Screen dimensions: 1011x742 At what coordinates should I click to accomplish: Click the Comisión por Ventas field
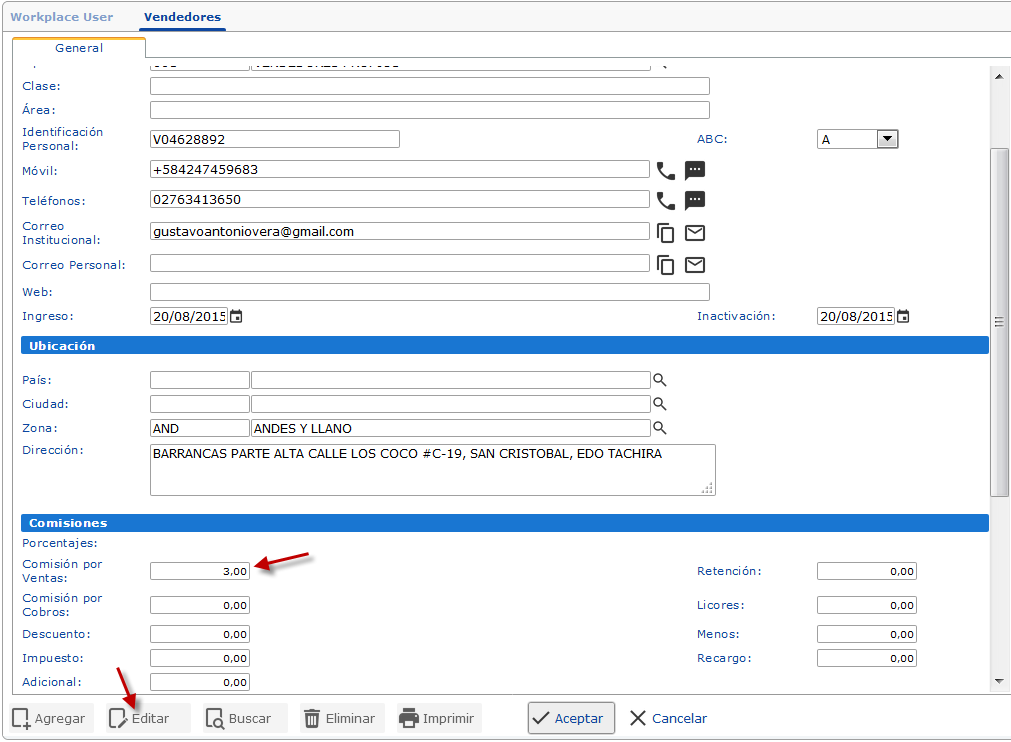[x=199, y=571]
